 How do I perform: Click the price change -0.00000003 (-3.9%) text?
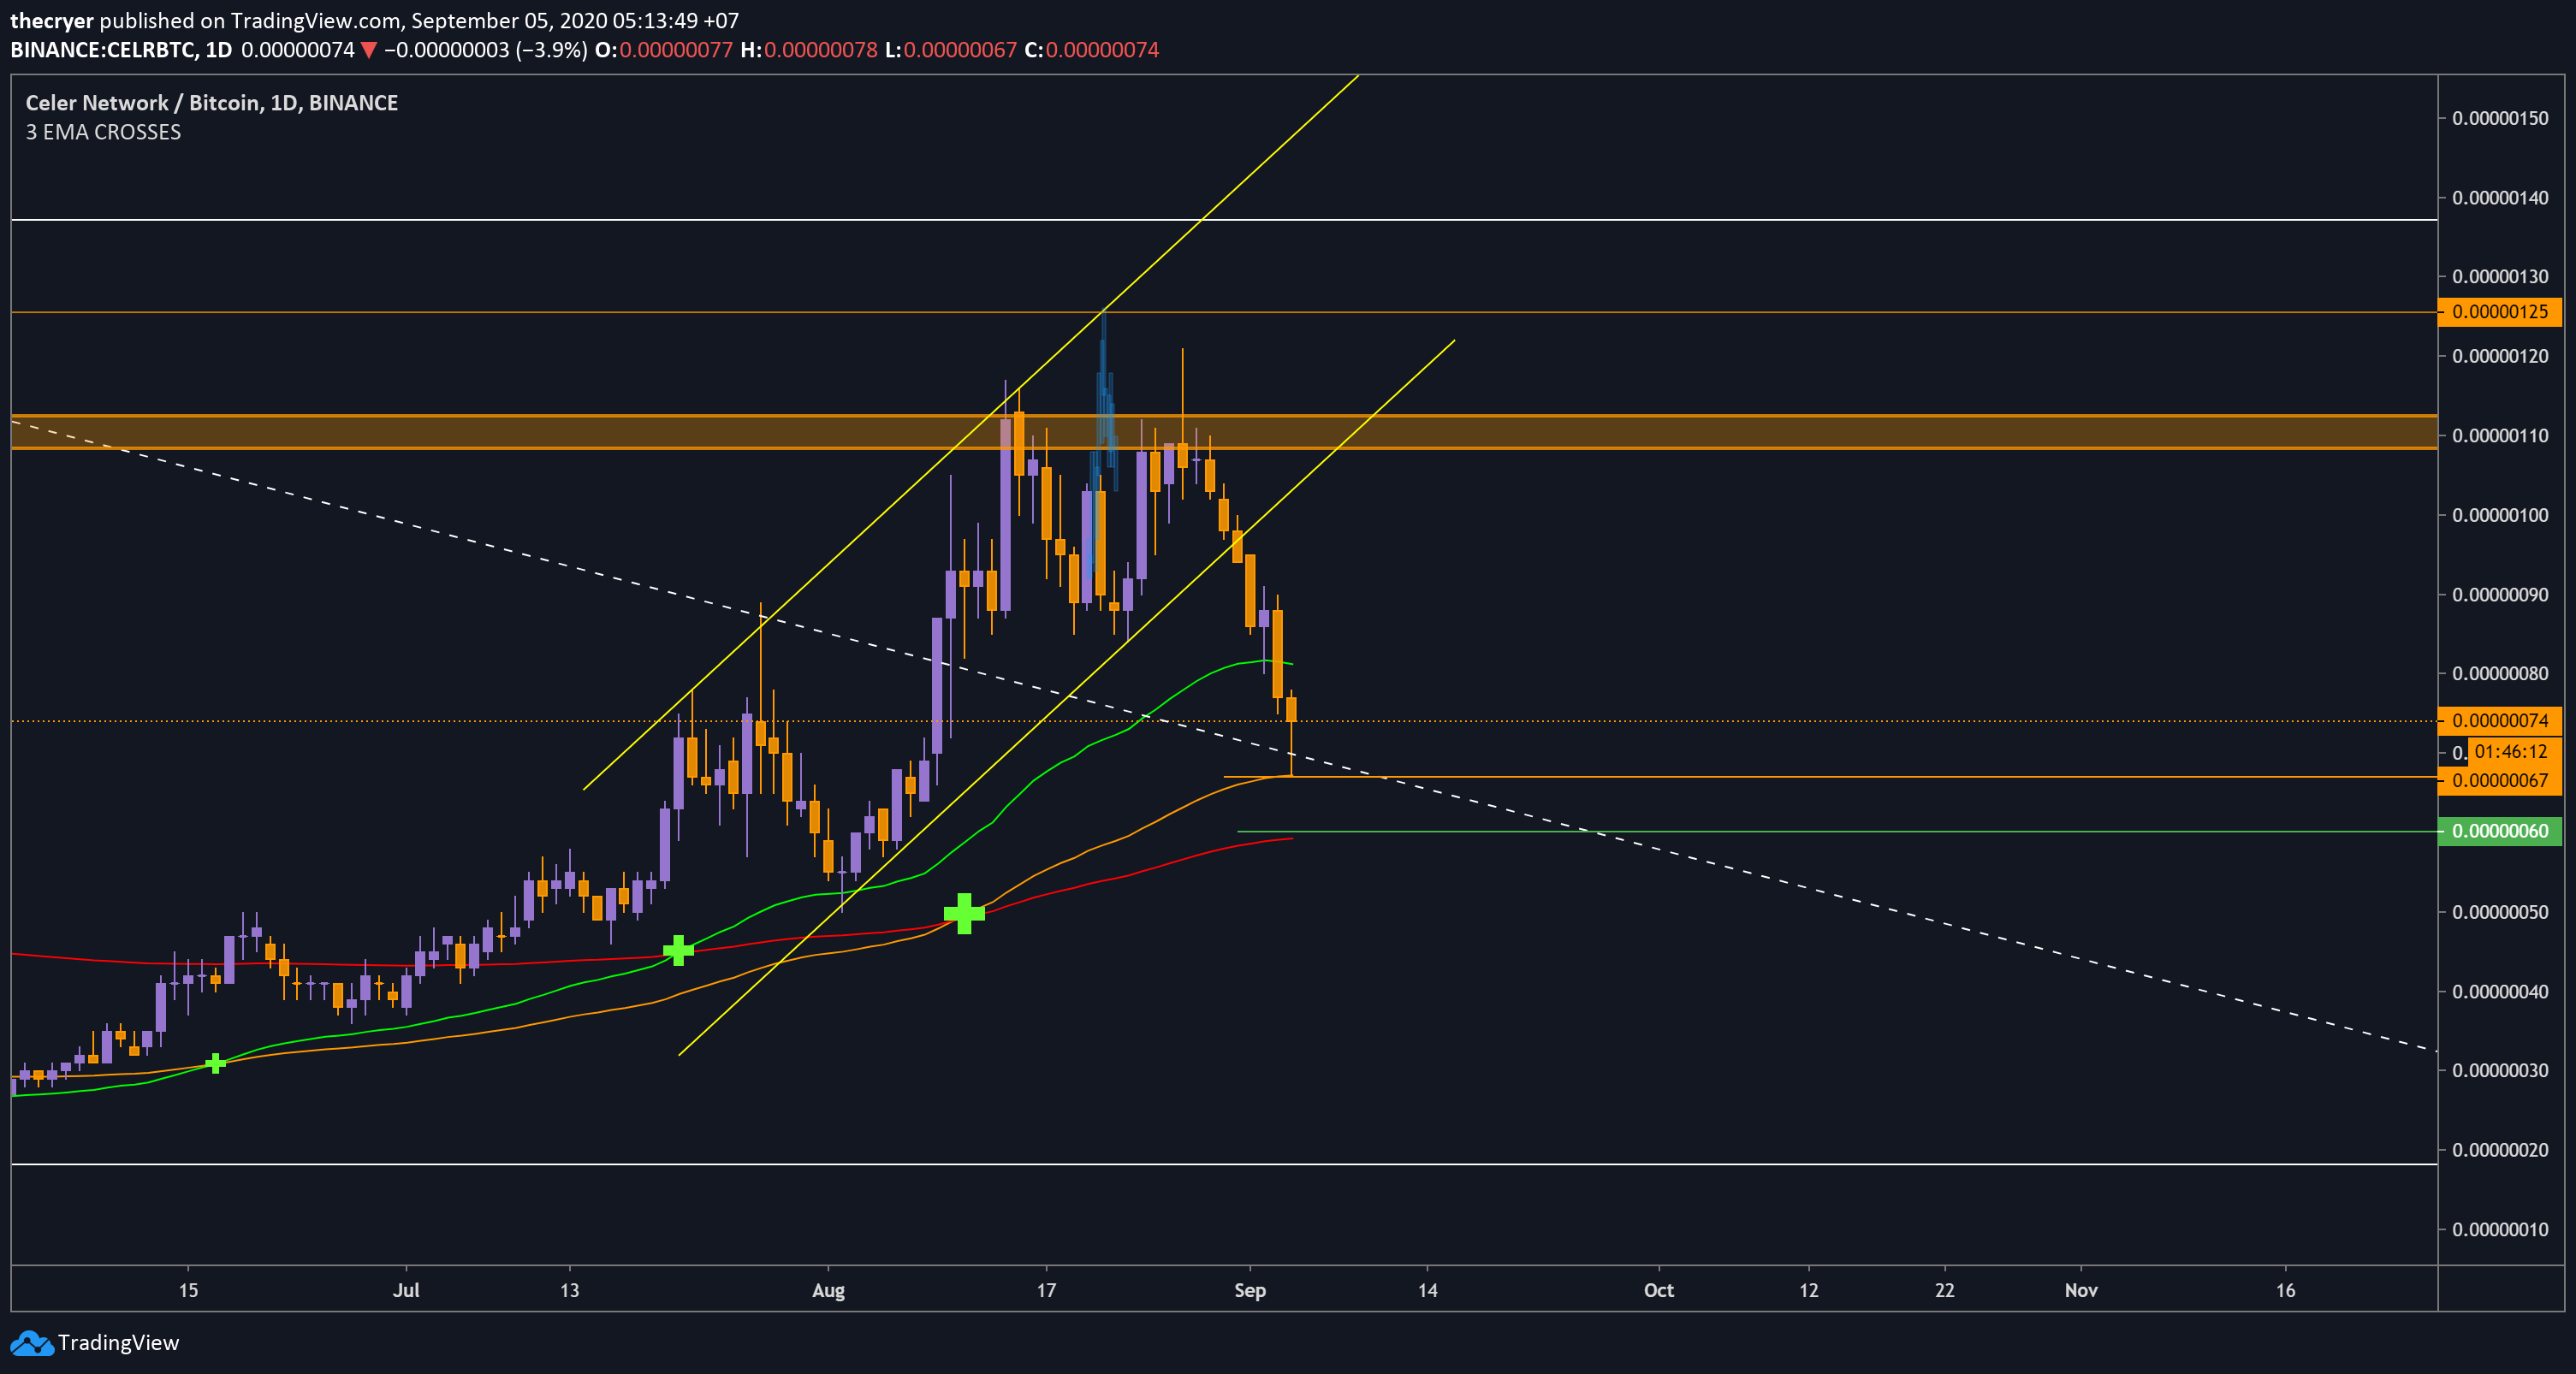486,50
